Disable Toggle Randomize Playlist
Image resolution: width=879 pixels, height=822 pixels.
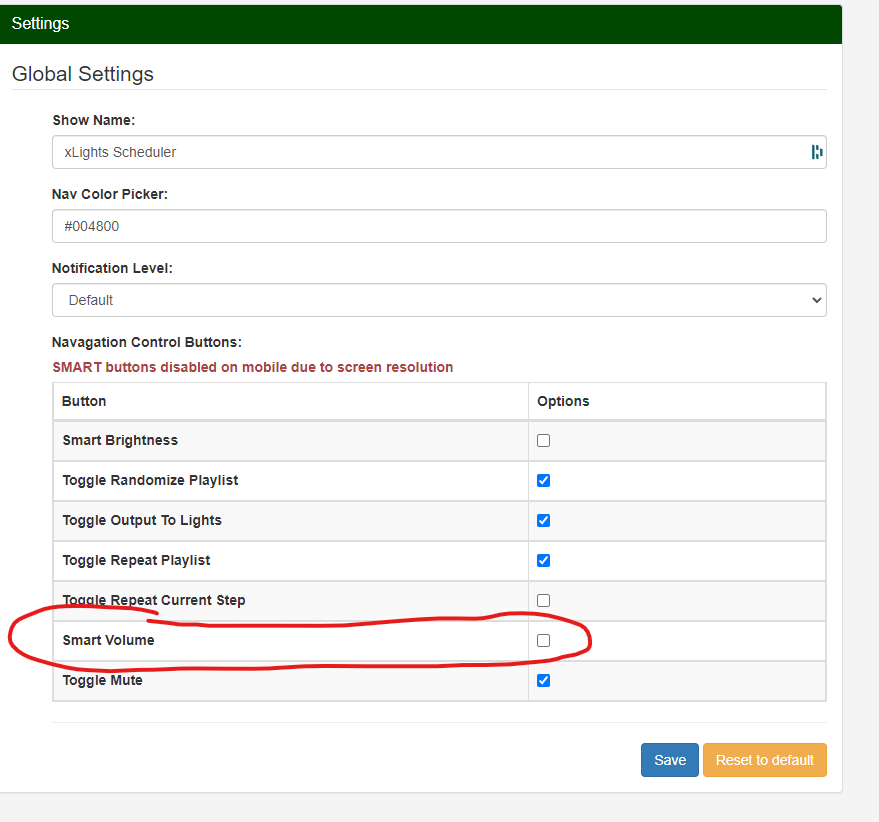(x=543, y=480)
